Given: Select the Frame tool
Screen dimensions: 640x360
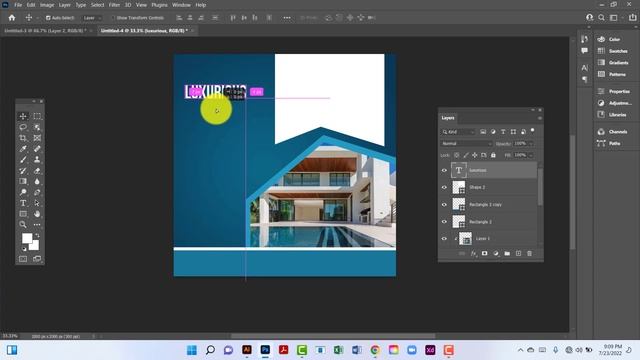Looking at the screenshot, I should point(37,138).
